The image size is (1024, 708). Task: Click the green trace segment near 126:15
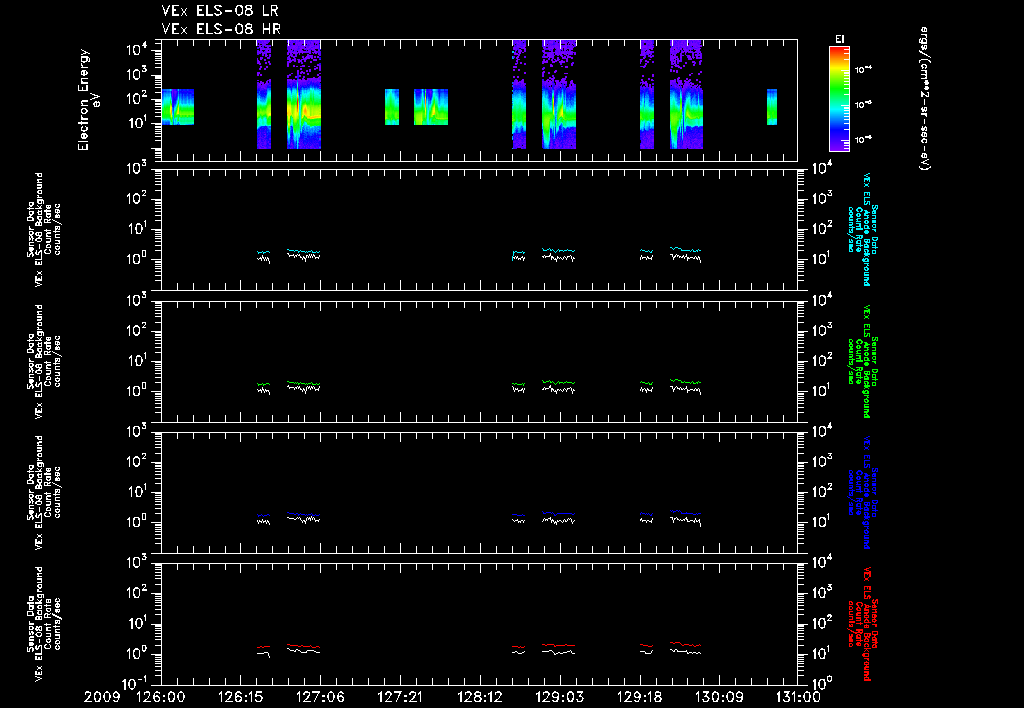coord(263,384)
